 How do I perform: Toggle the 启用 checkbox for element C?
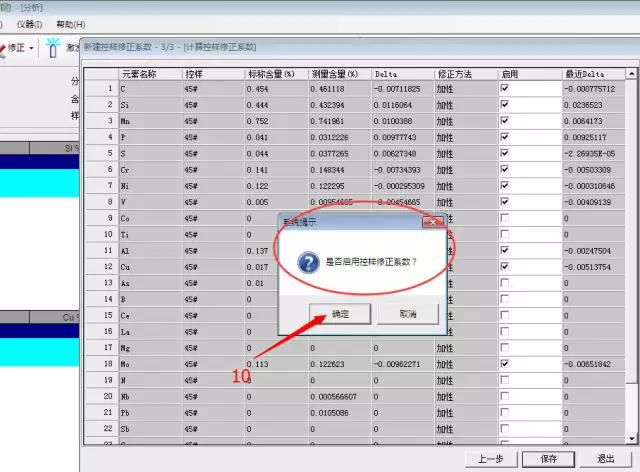[x=505, y=89]
